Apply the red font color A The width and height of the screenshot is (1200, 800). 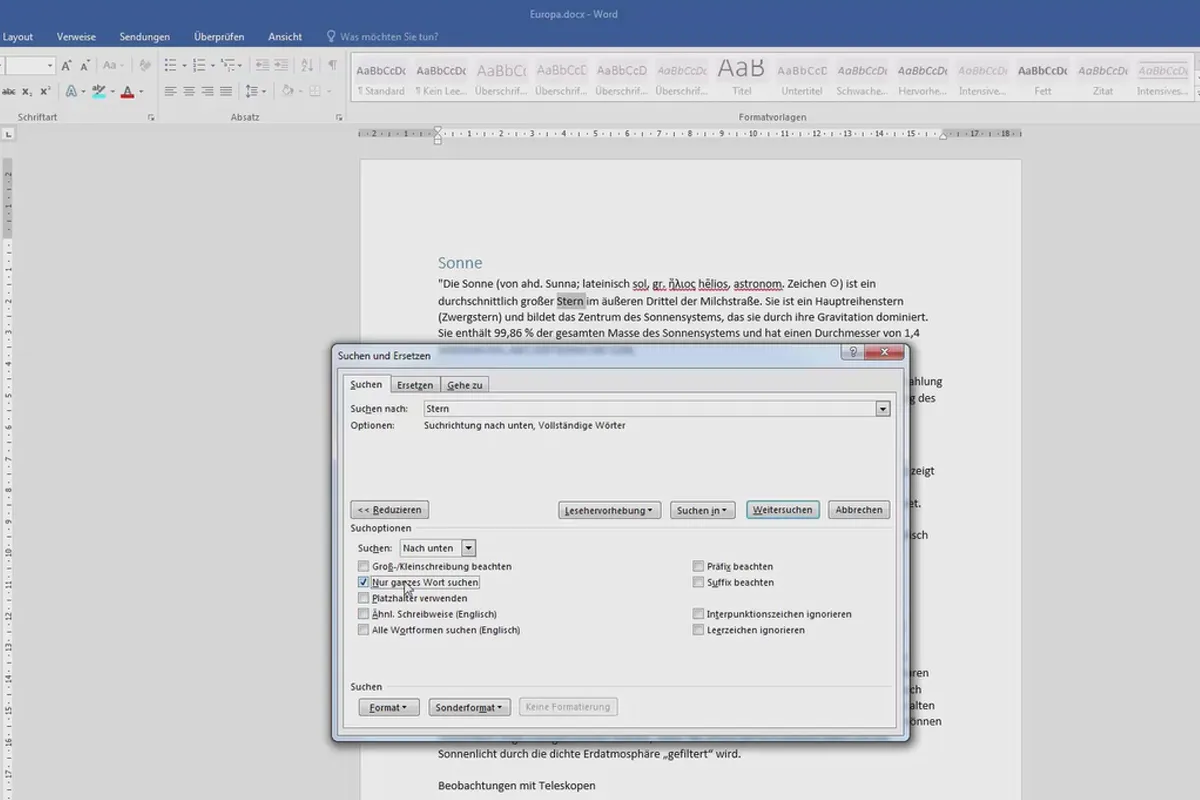click(127, 92)
